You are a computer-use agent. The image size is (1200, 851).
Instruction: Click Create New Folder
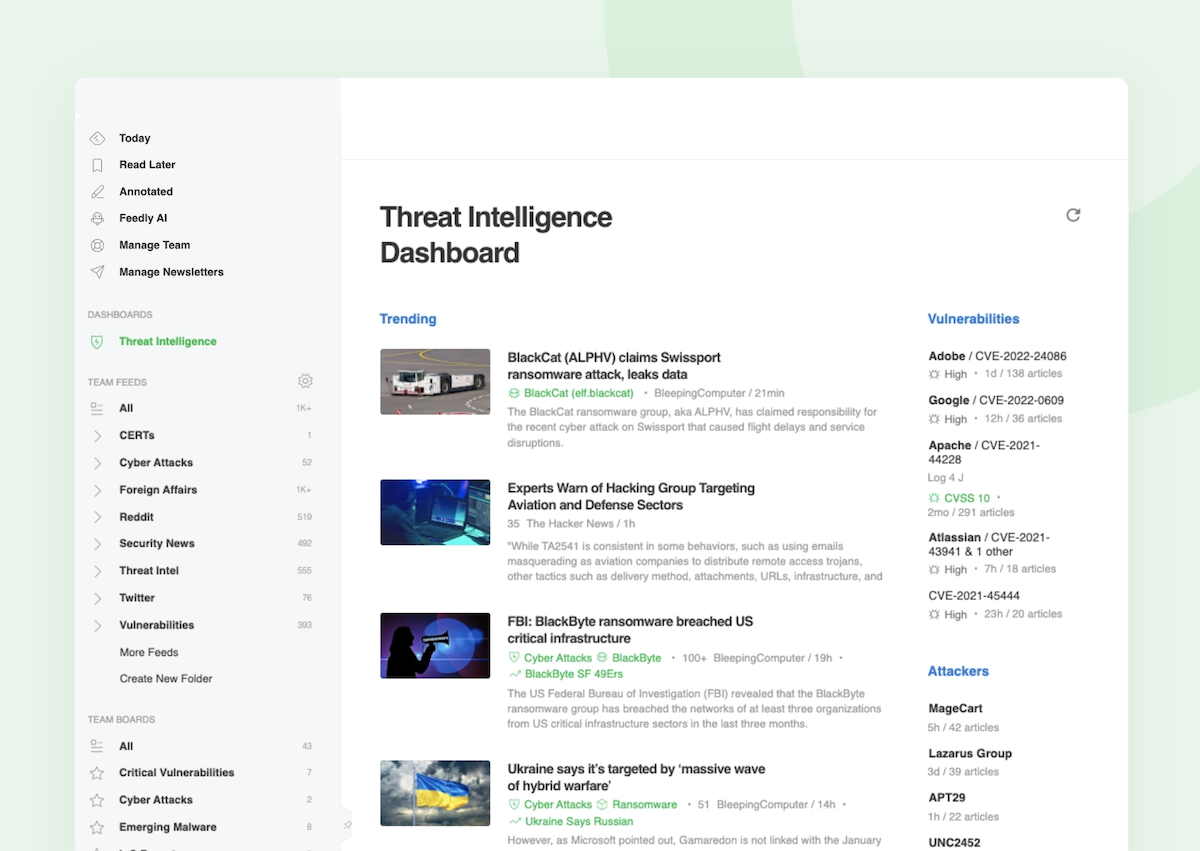[166, 678]
